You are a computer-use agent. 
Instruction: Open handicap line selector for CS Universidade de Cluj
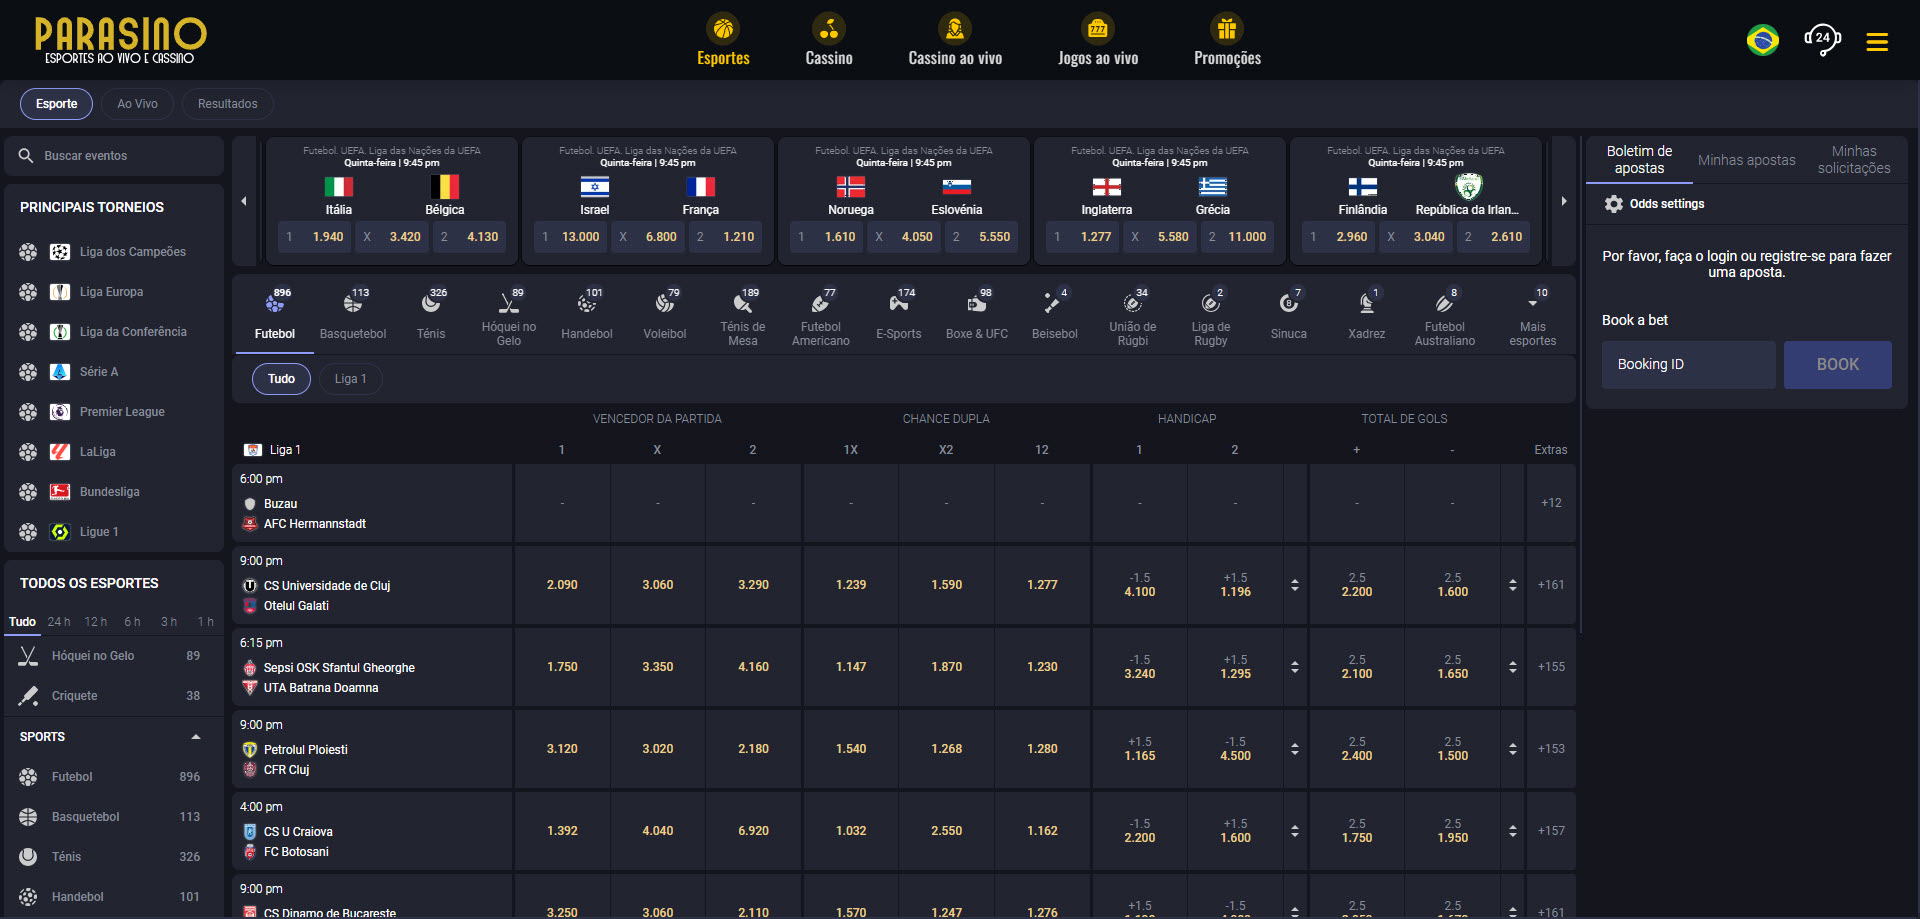tap(1295, 585)
